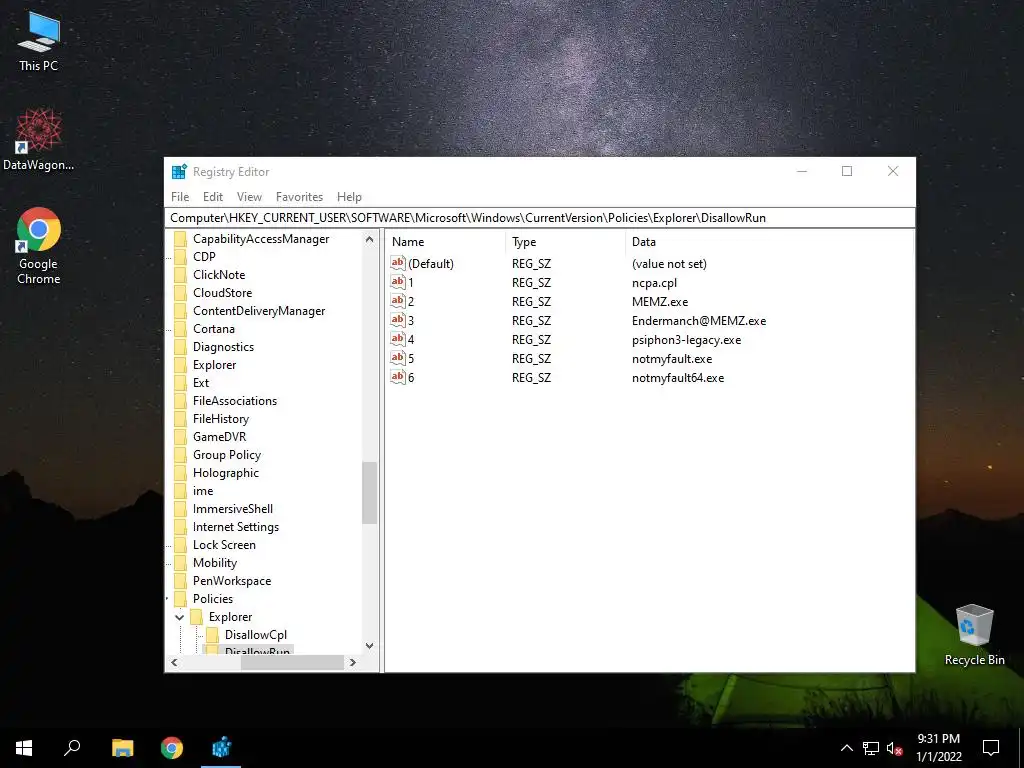Select the Diagnostics key

[x=223, y=347]
